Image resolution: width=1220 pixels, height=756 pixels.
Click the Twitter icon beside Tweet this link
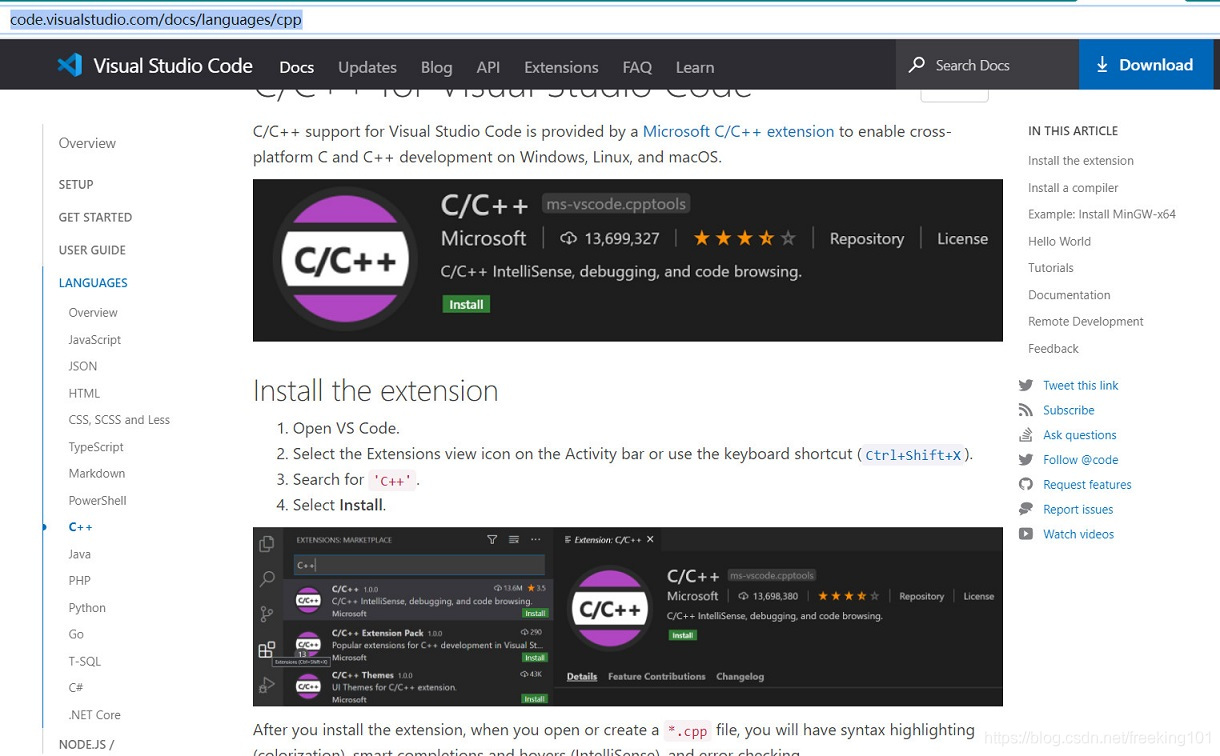1027,385
